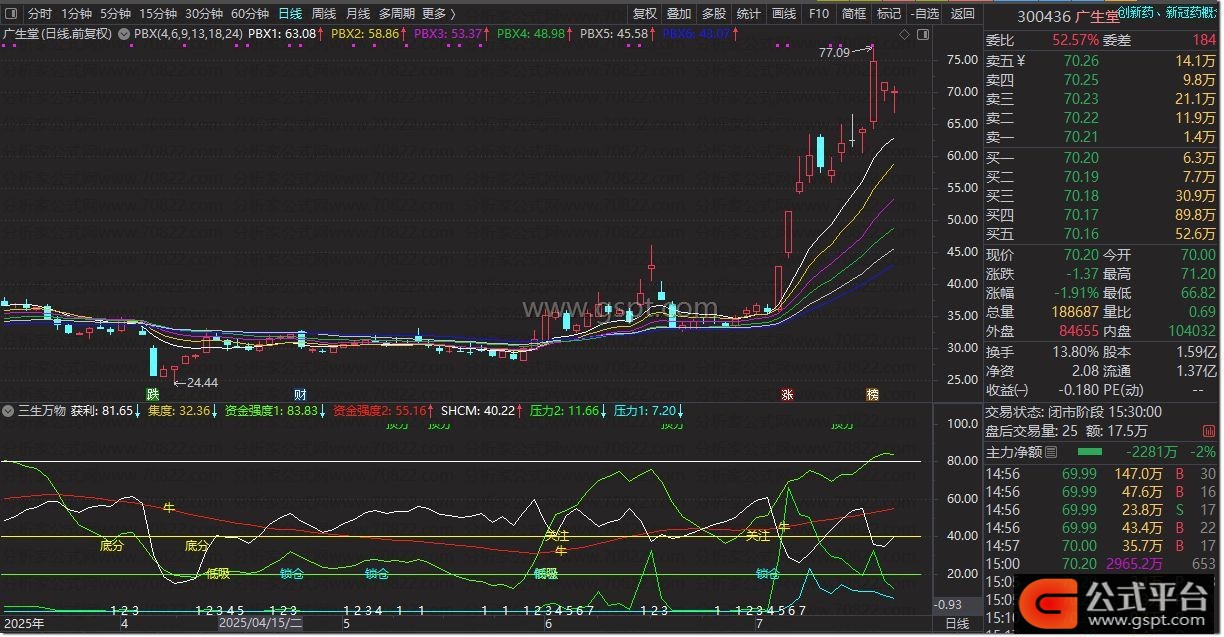Click the 15:00 trade row 2965.2万
1224x637 pixels.
tap(1101, 564)
